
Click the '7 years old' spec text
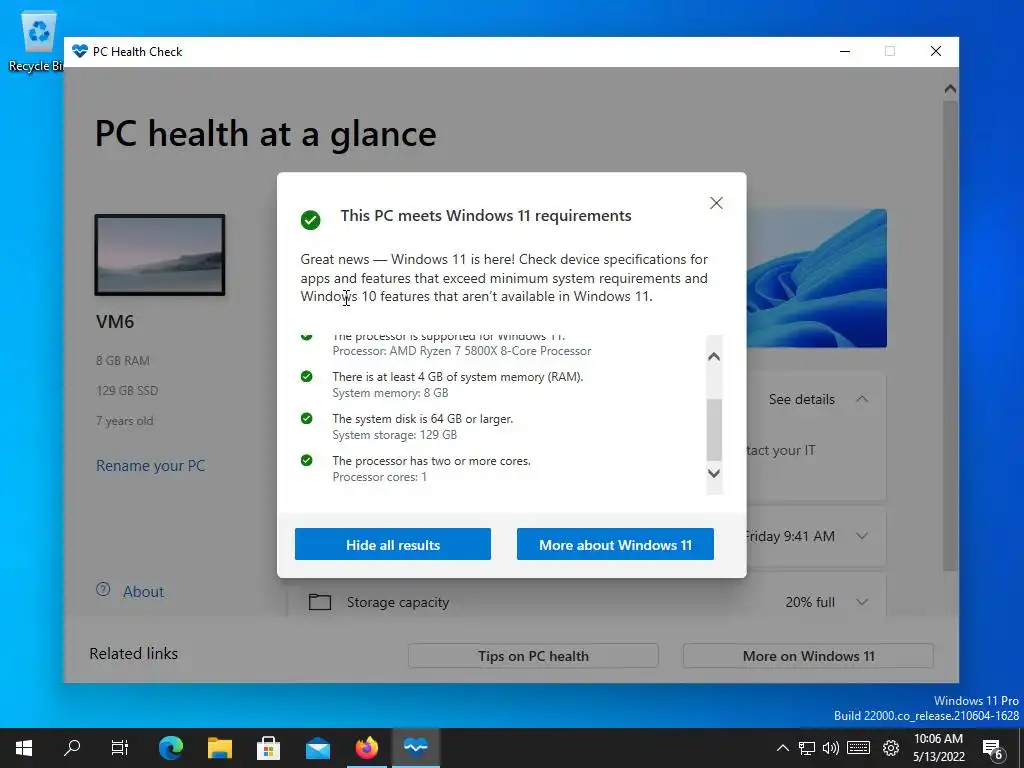point(125,421)
